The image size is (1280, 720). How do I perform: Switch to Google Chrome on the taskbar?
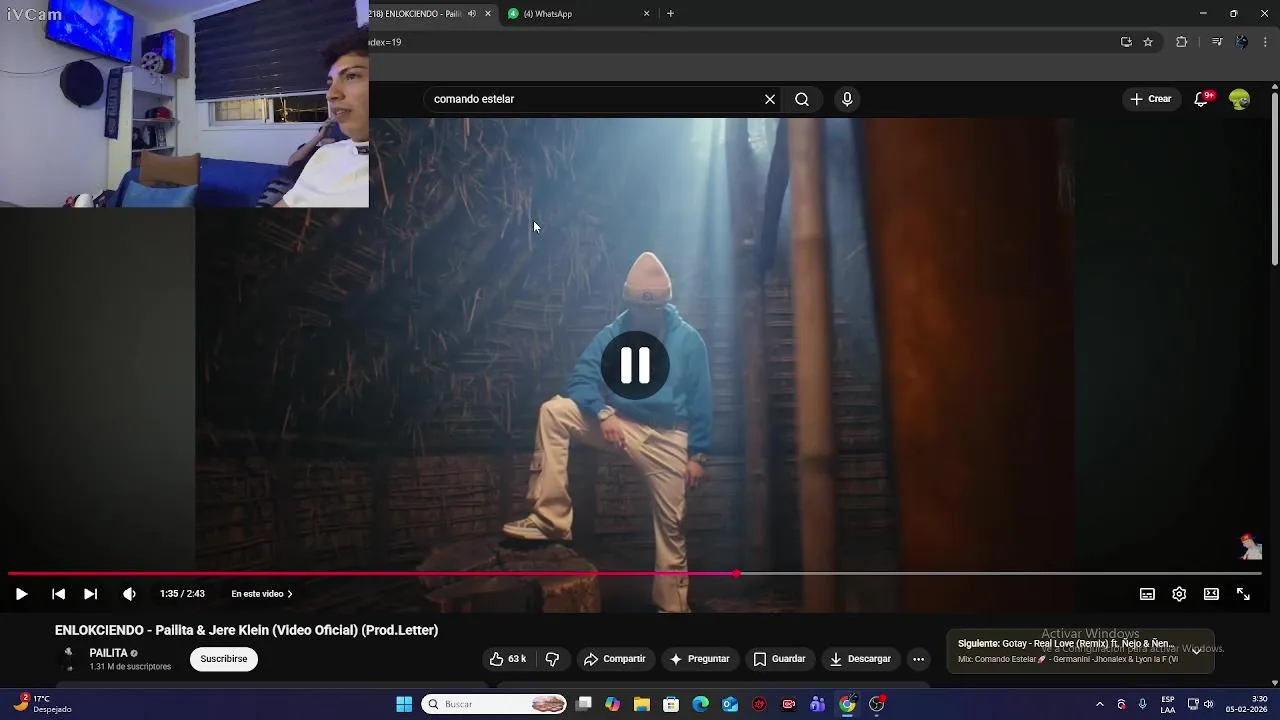click(x=847, y=705)
